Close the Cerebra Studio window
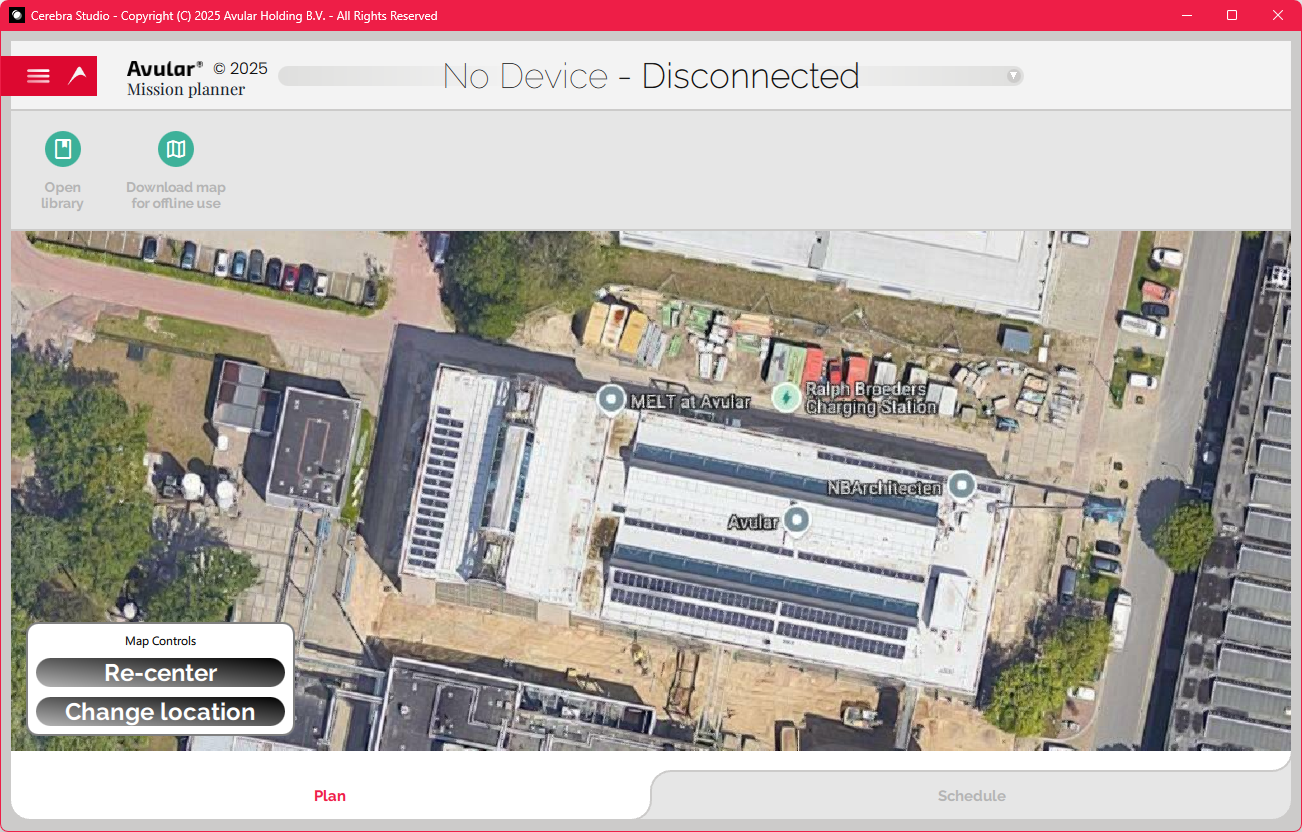 pos(1278,15)
